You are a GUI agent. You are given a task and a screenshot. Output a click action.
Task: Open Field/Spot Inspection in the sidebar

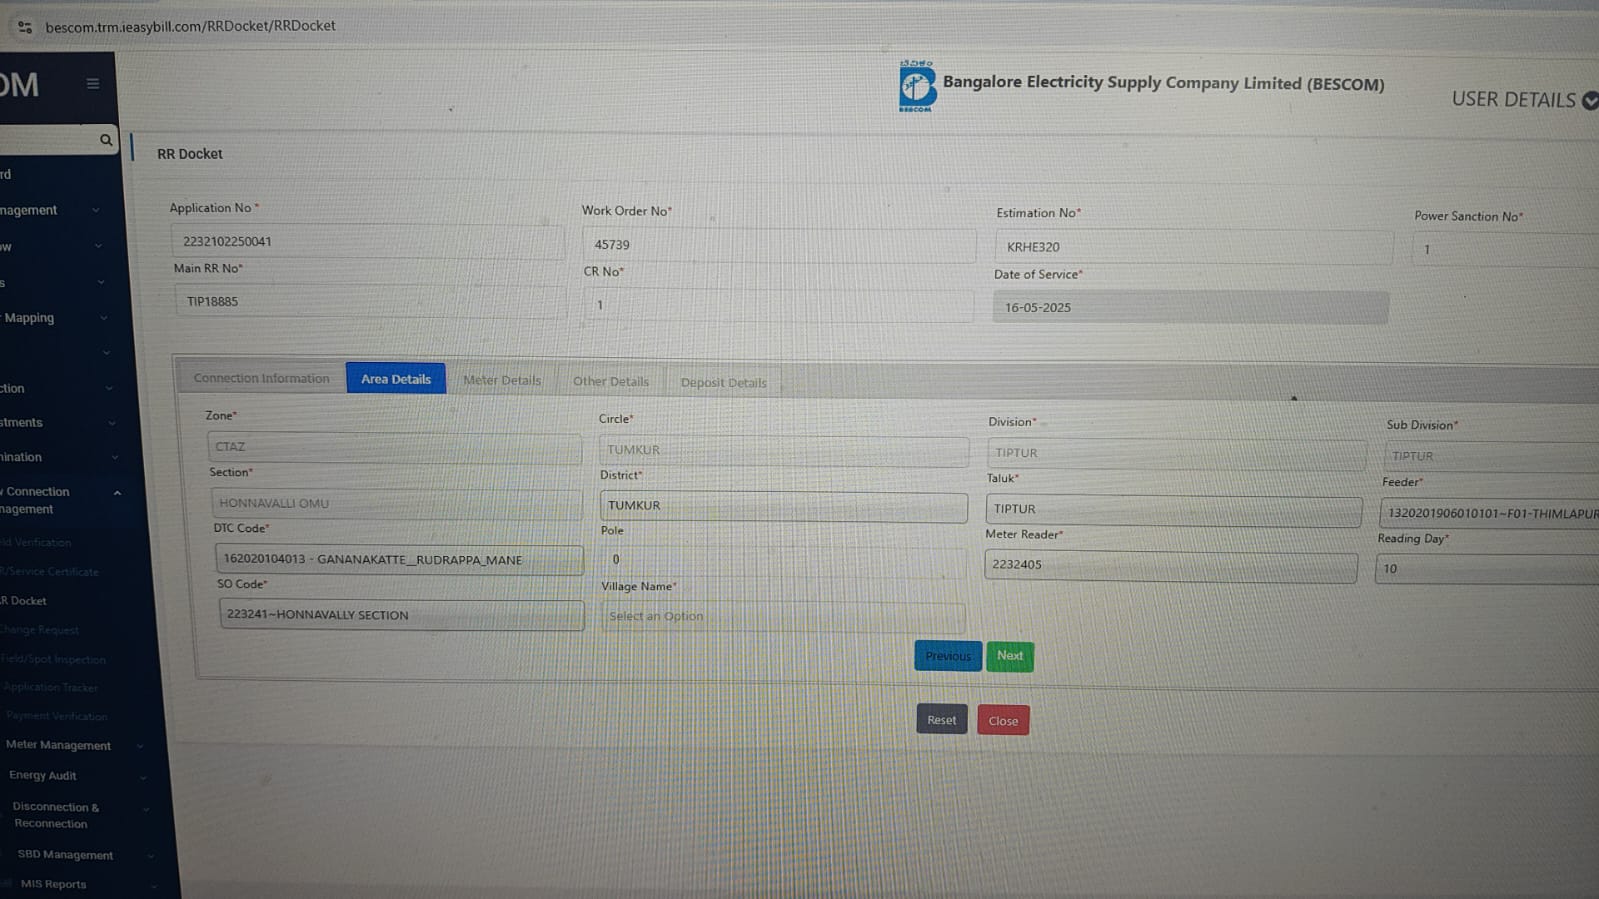point(53,659)
